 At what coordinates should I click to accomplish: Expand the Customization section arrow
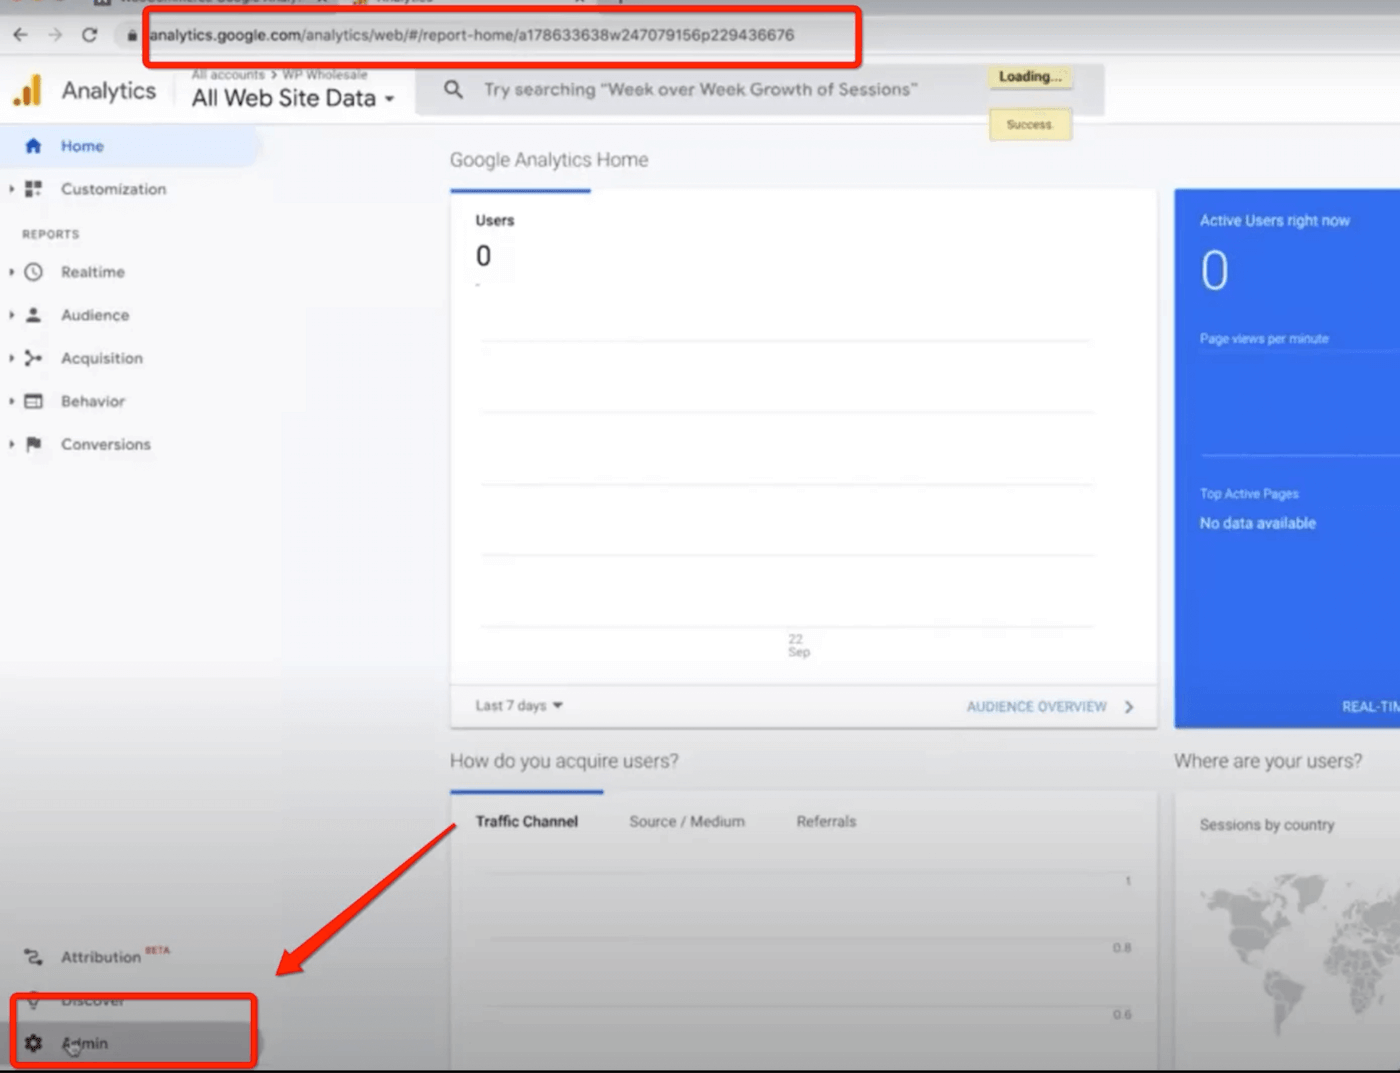(x=11, y=189)
